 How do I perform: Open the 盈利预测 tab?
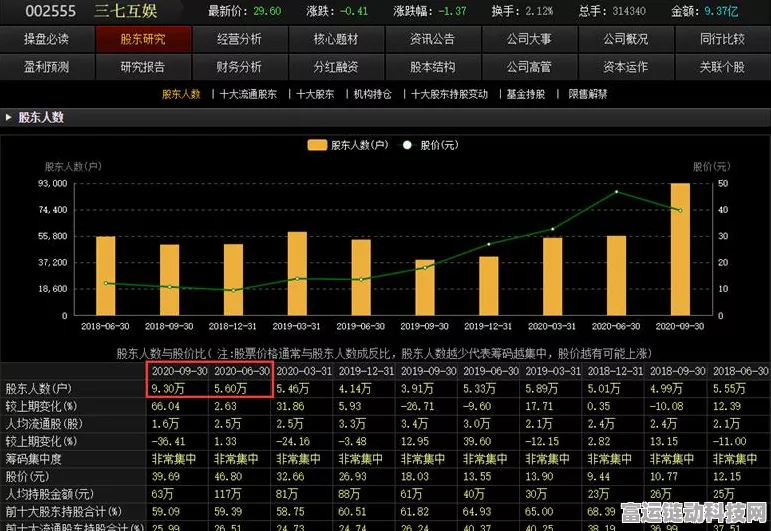coord(47,67)
